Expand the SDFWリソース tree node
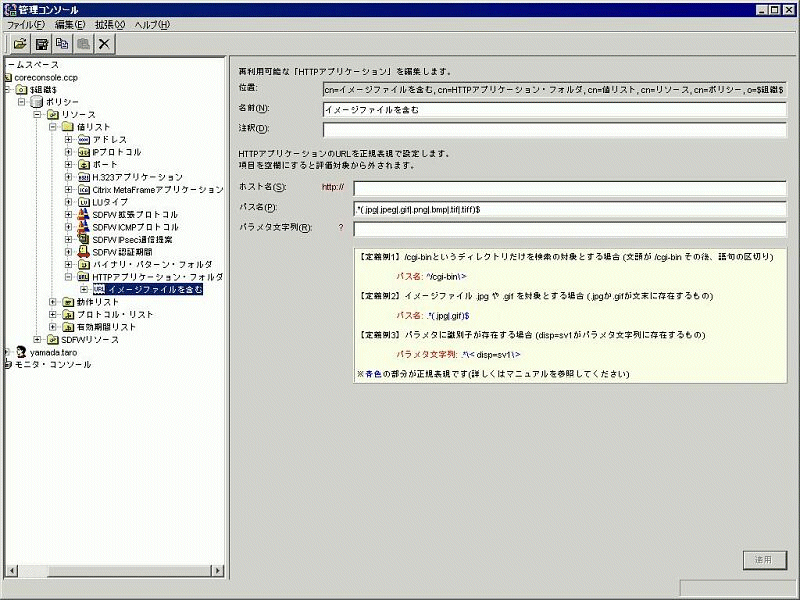The image size is (800, 600). click(x=37, y=339)
